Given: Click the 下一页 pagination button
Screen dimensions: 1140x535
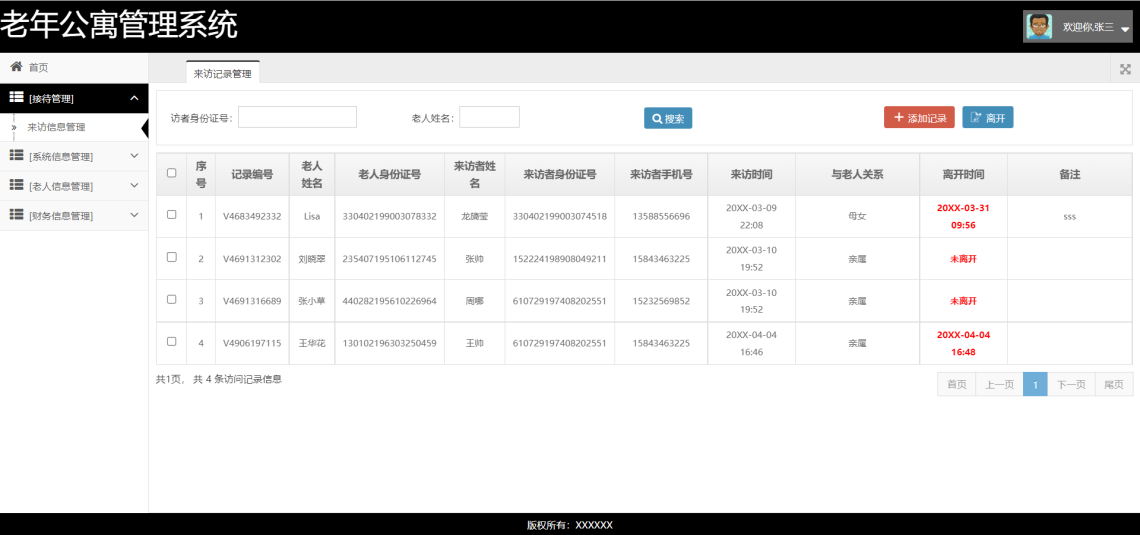Looking at the screenshot, I should pos(1072,385).
